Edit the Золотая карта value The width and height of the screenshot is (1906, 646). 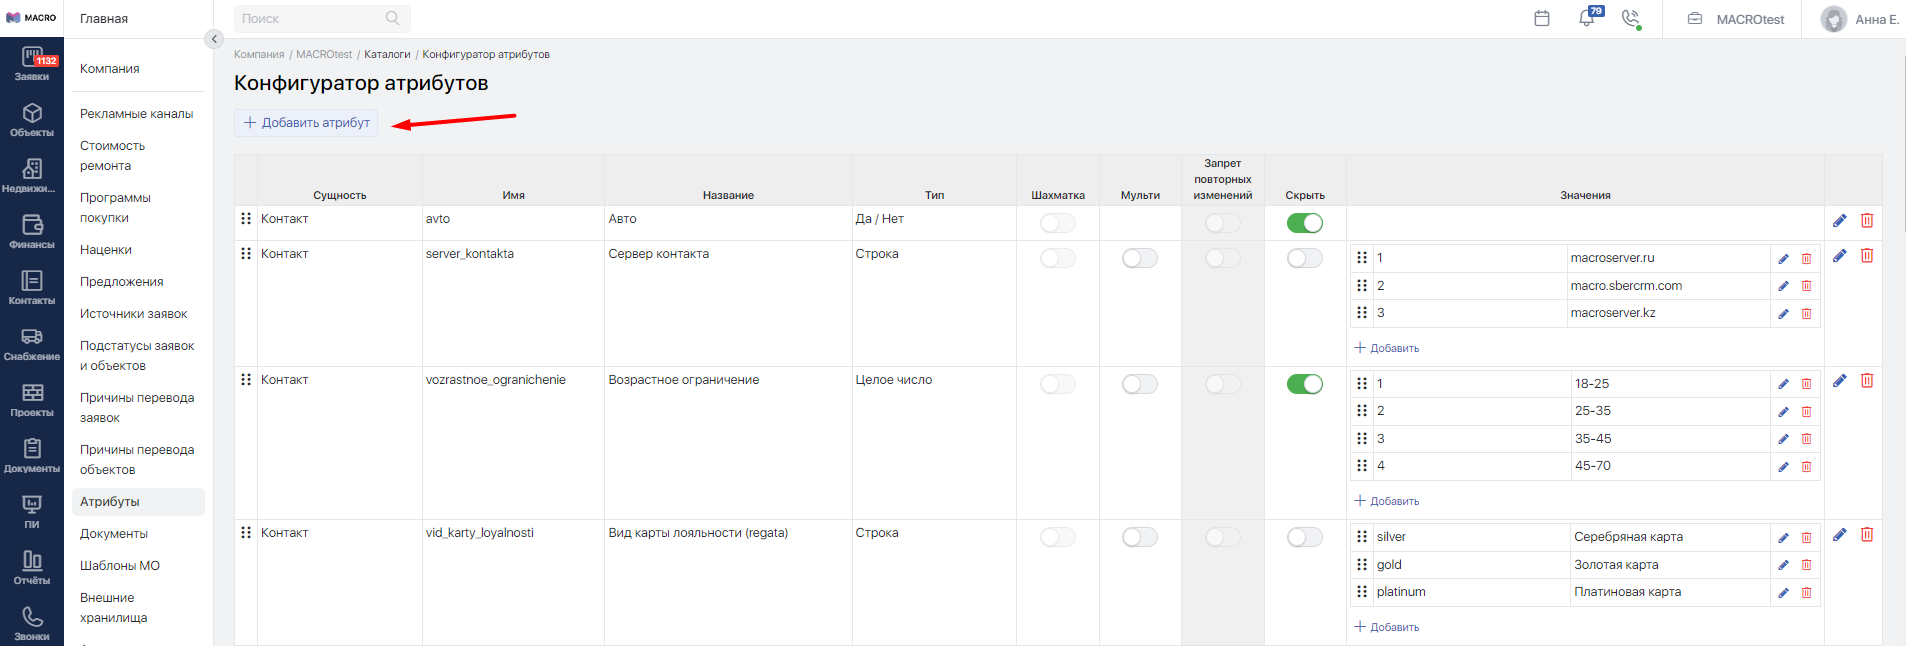tap(1783, 565)
